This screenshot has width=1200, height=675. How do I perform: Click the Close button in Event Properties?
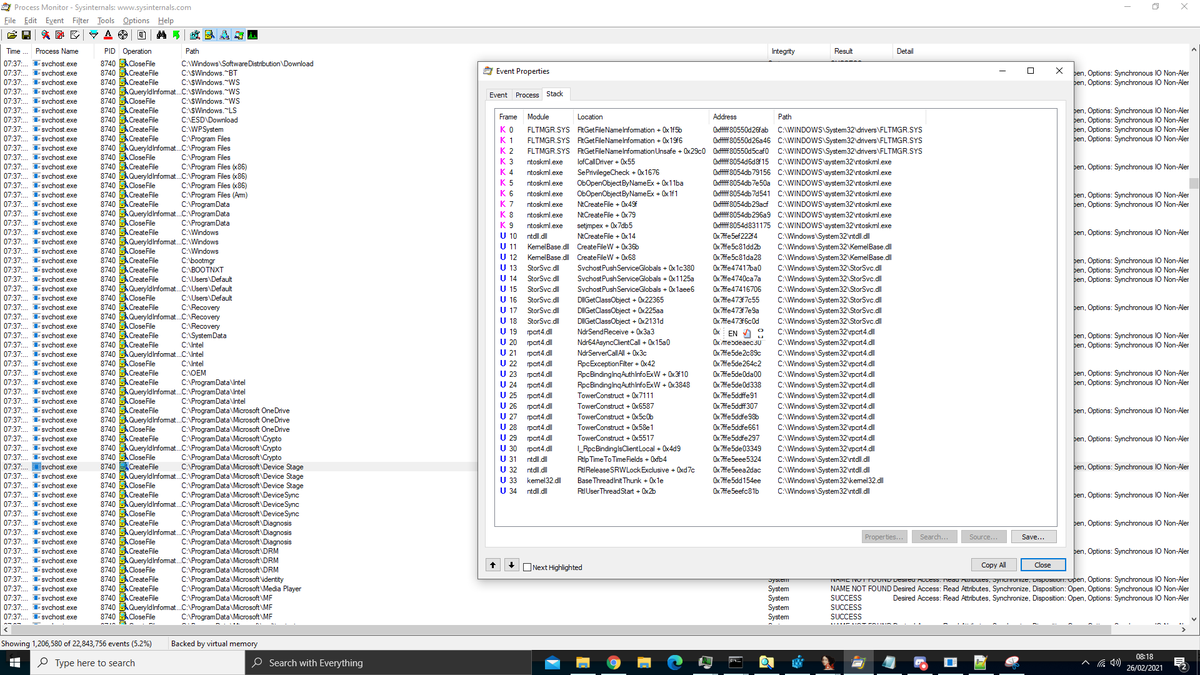tap(1042, 565)
